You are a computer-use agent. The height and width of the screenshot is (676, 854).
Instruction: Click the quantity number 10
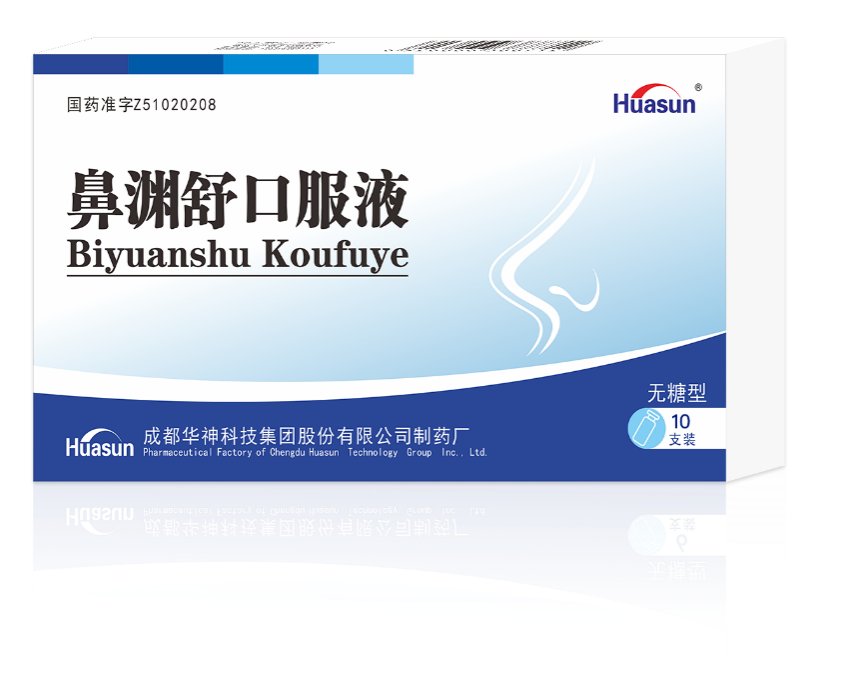coord(681,421)
